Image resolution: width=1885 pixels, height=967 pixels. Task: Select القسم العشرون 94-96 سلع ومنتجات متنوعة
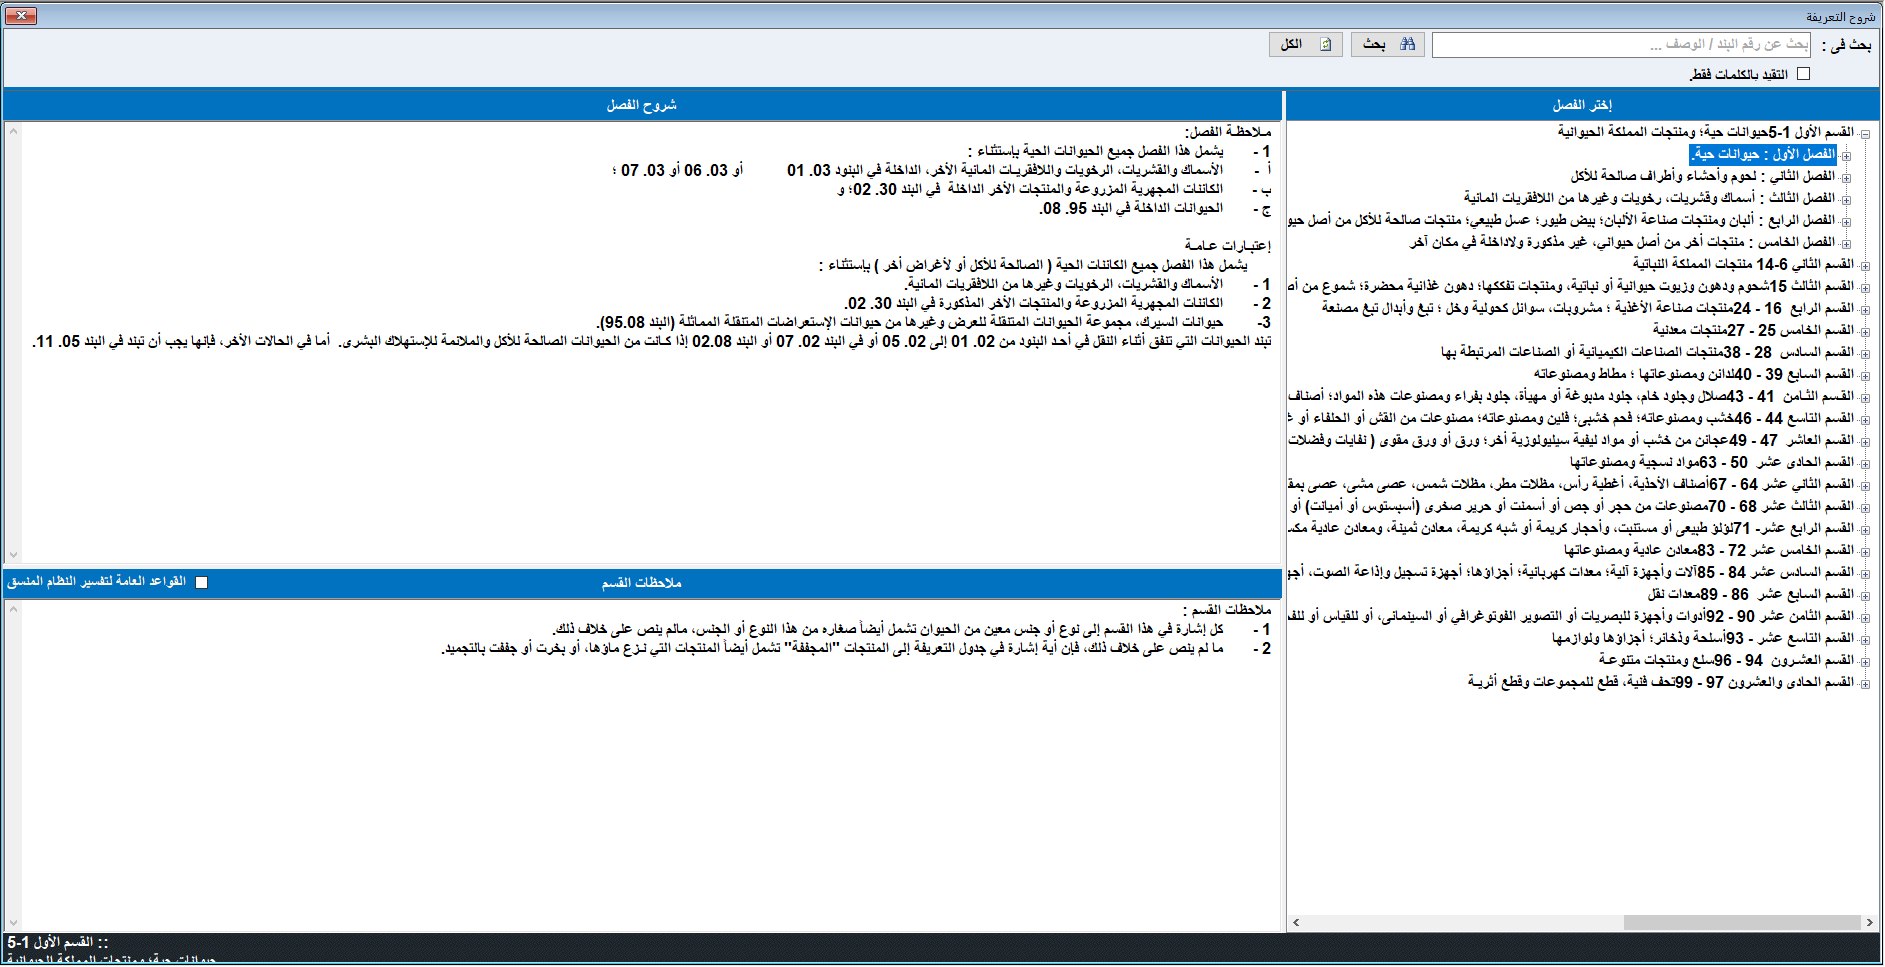coord(1727,660)
